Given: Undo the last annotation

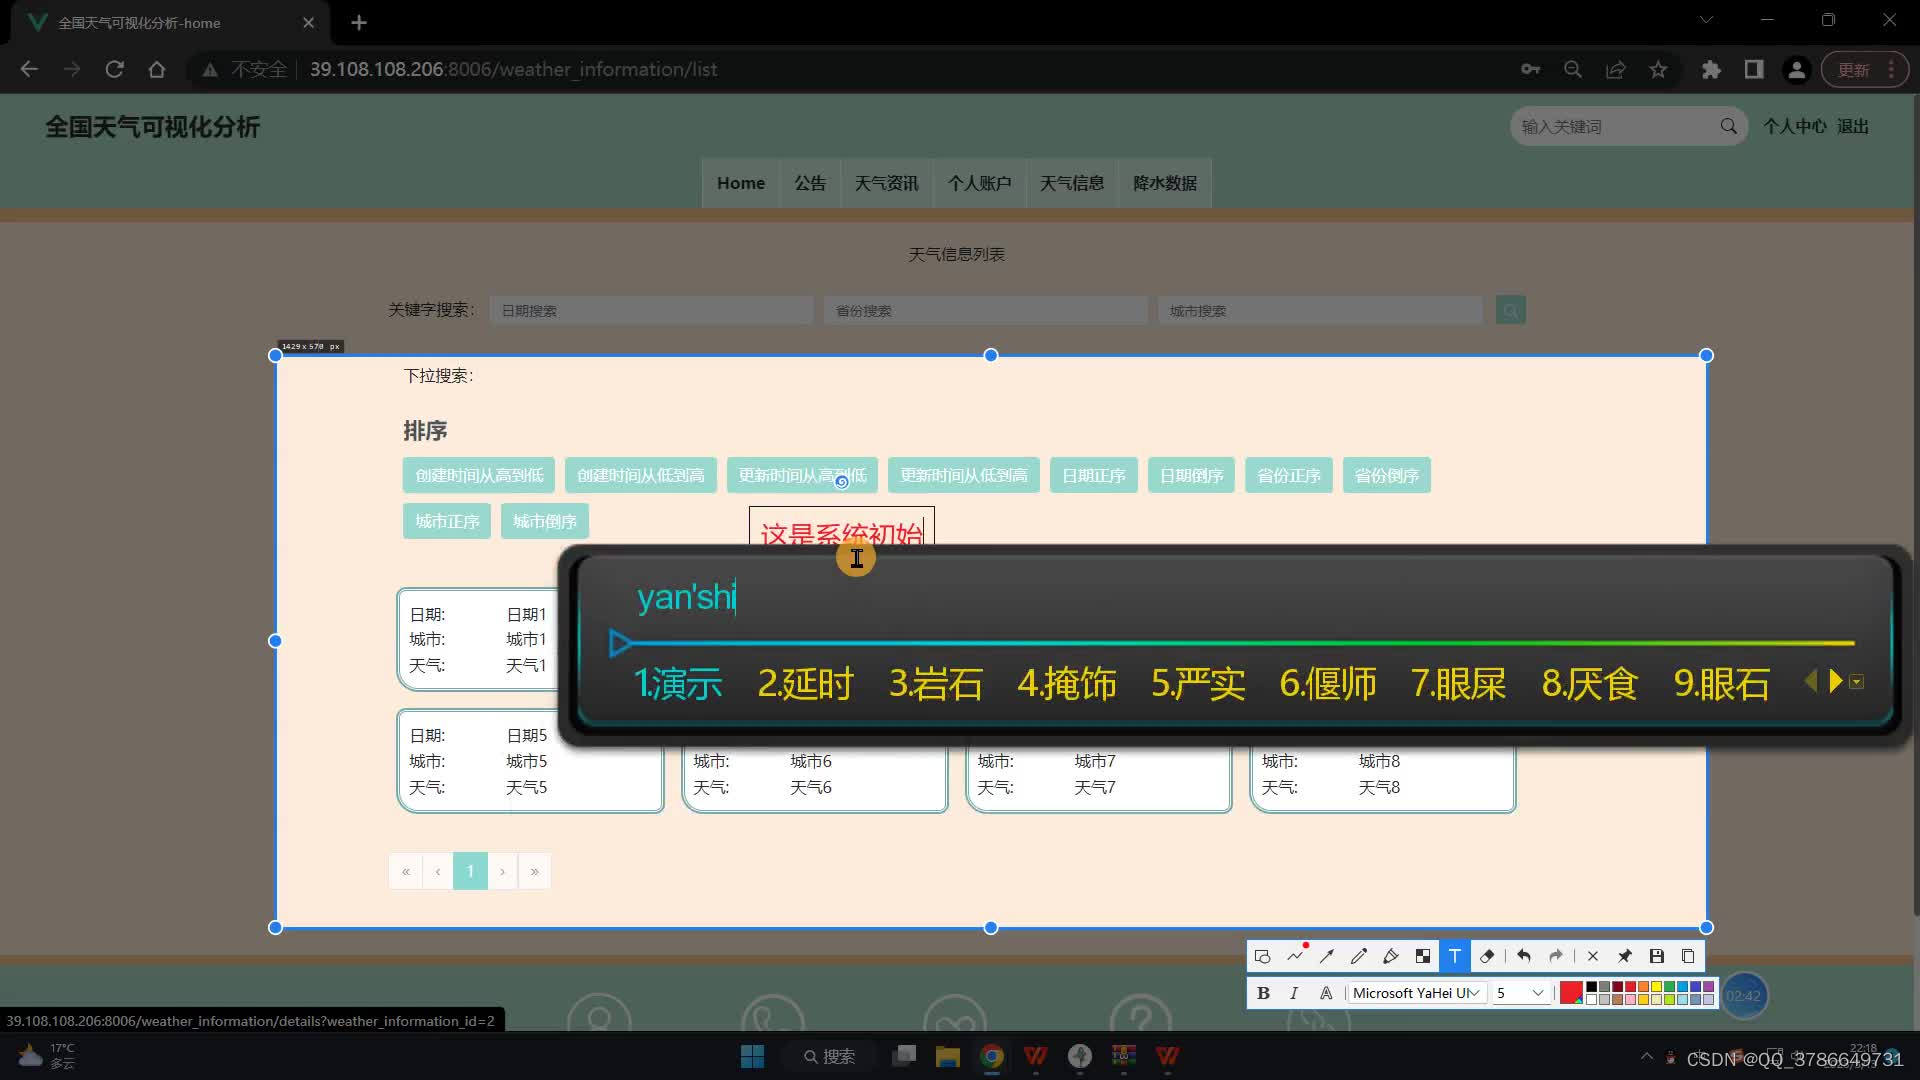Looking at the screenshot, I should tap(1524, 956).
